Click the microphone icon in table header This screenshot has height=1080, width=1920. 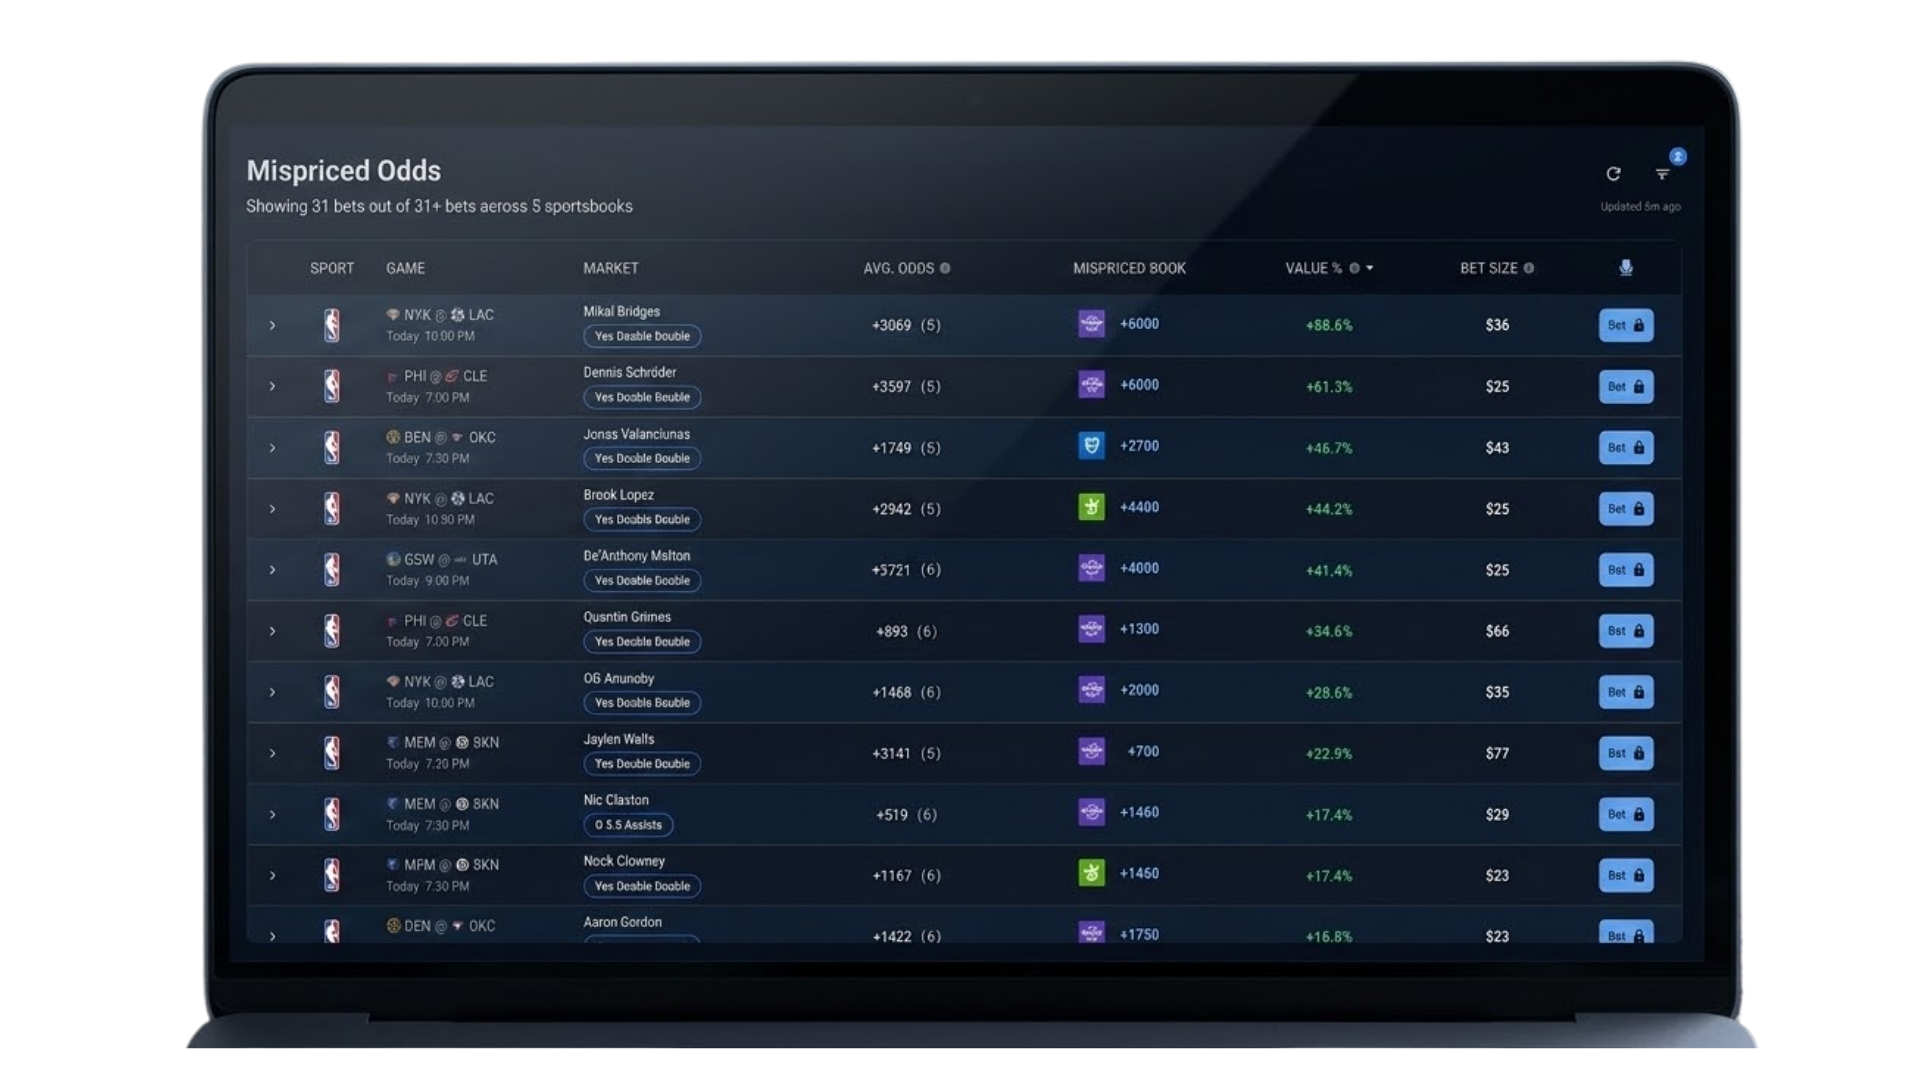coord(1626,268)
